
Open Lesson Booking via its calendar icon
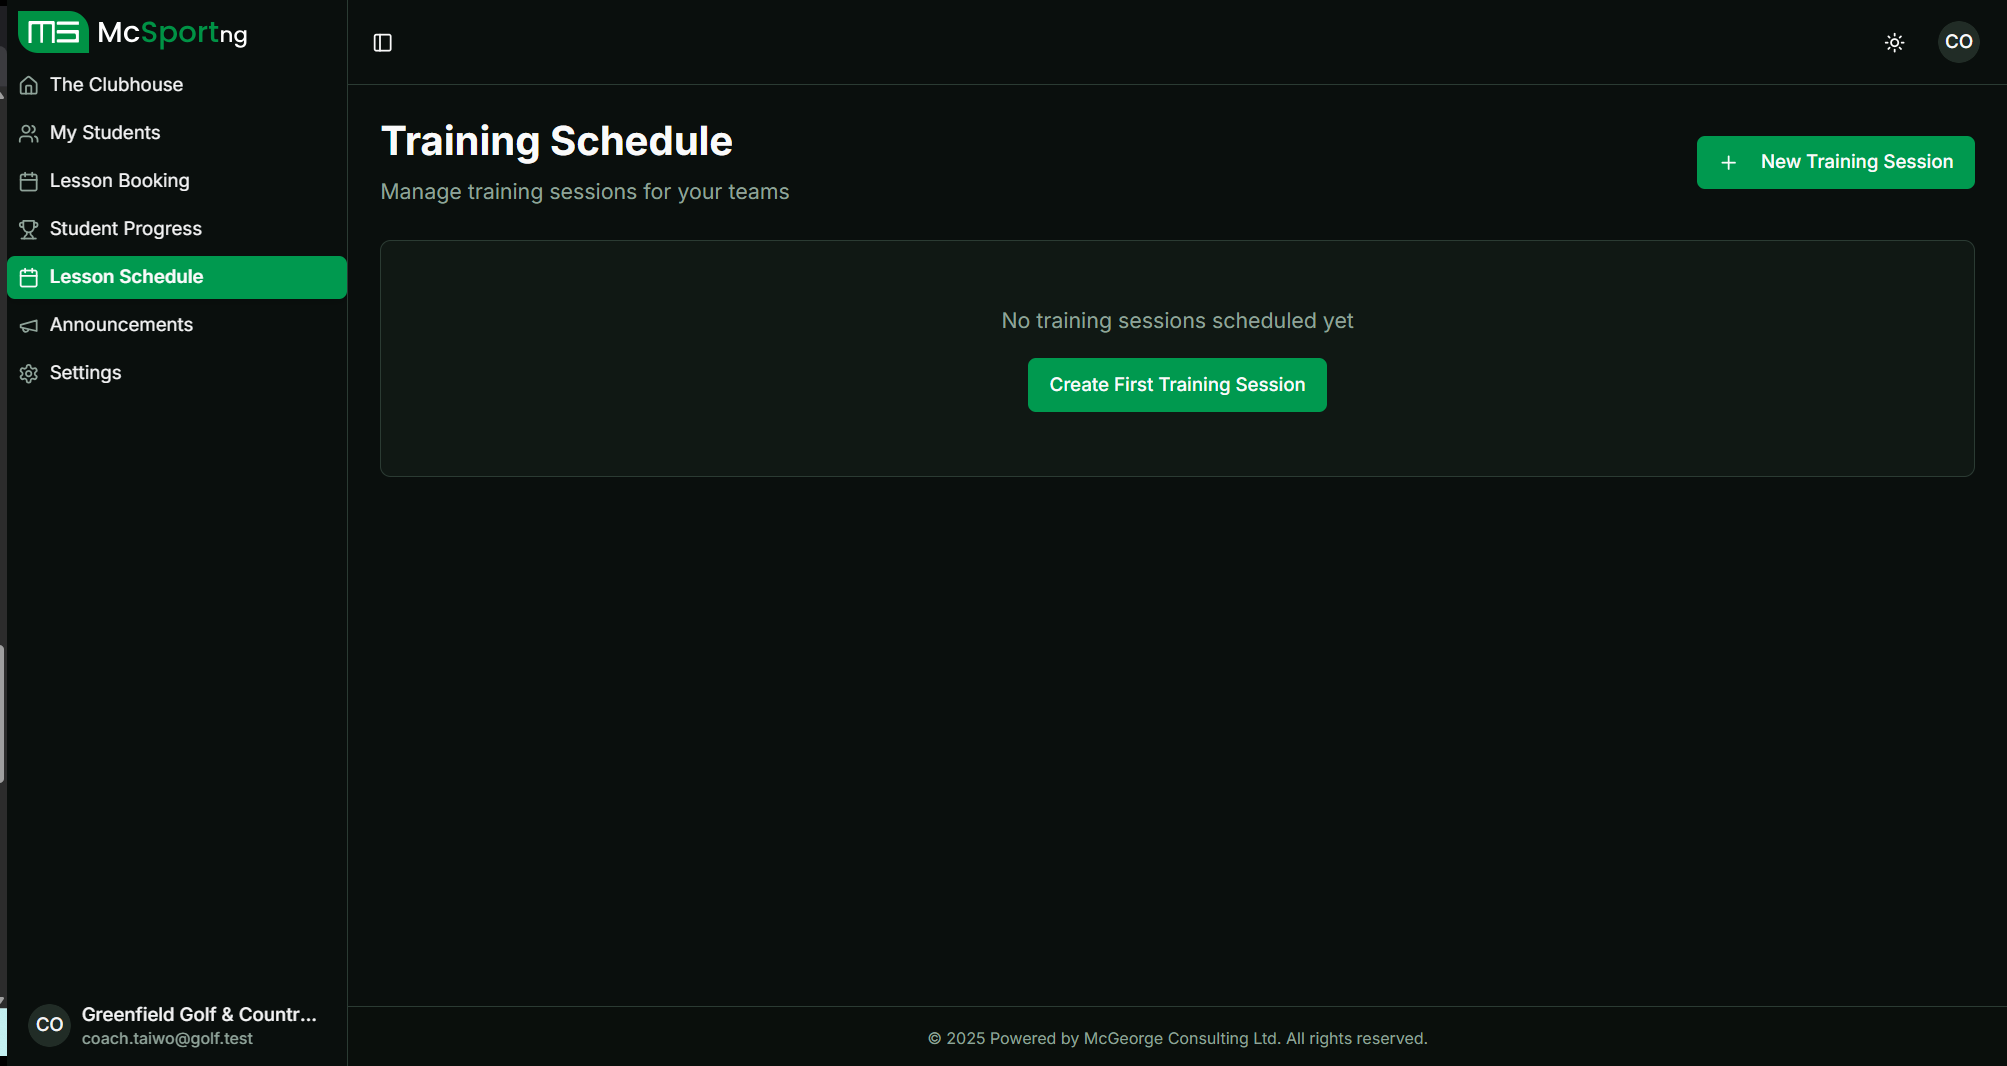pos(28,181)
